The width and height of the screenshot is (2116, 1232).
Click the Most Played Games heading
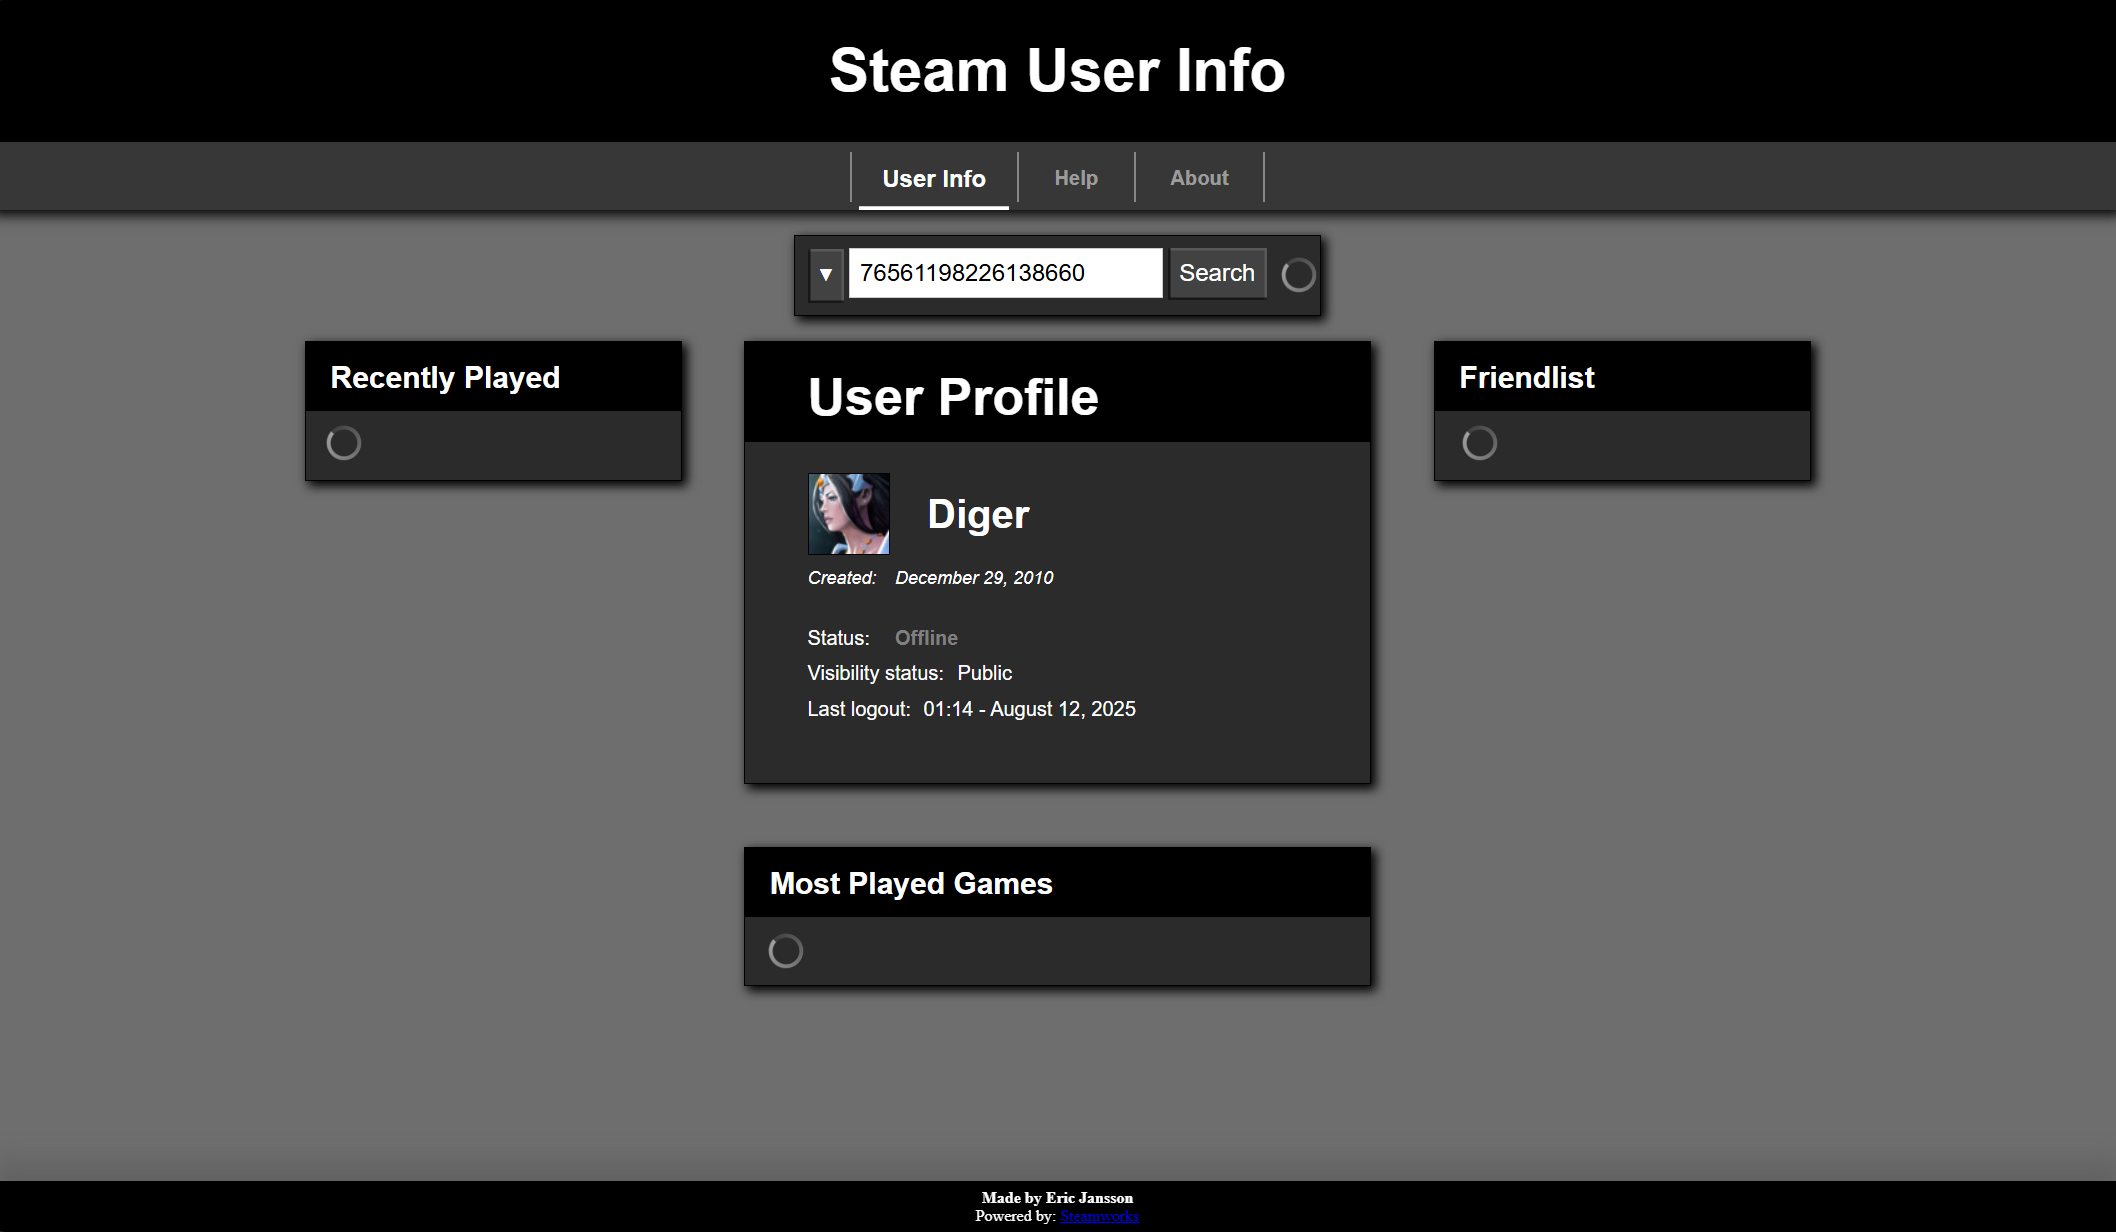(x=911, y=884)
